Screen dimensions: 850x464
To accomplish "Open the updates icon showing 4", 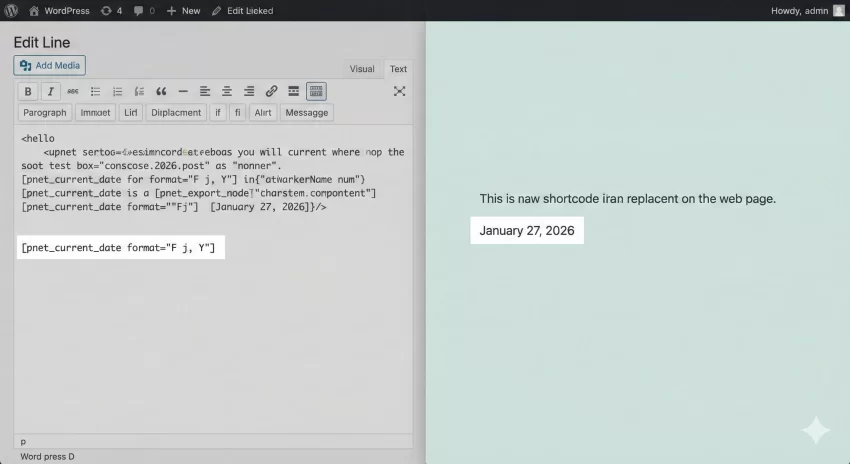I will click(x=111, y=10).
